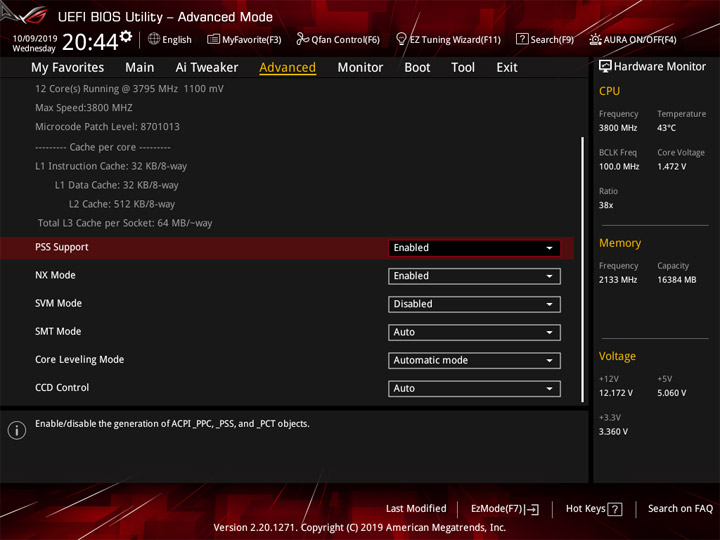This screenshot has width=720, height=540.
Task: Go to the Monitor tab
Action: pyautogui.click(x=360, y=68)
